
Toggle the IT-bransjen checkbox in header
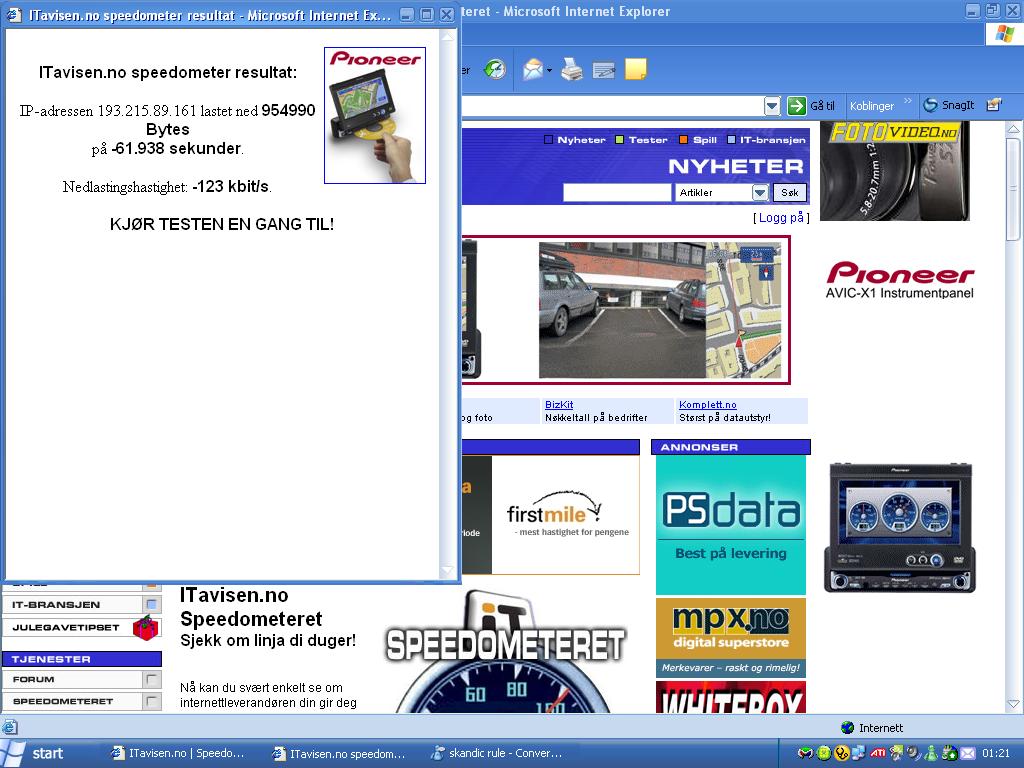coord(731,139)
